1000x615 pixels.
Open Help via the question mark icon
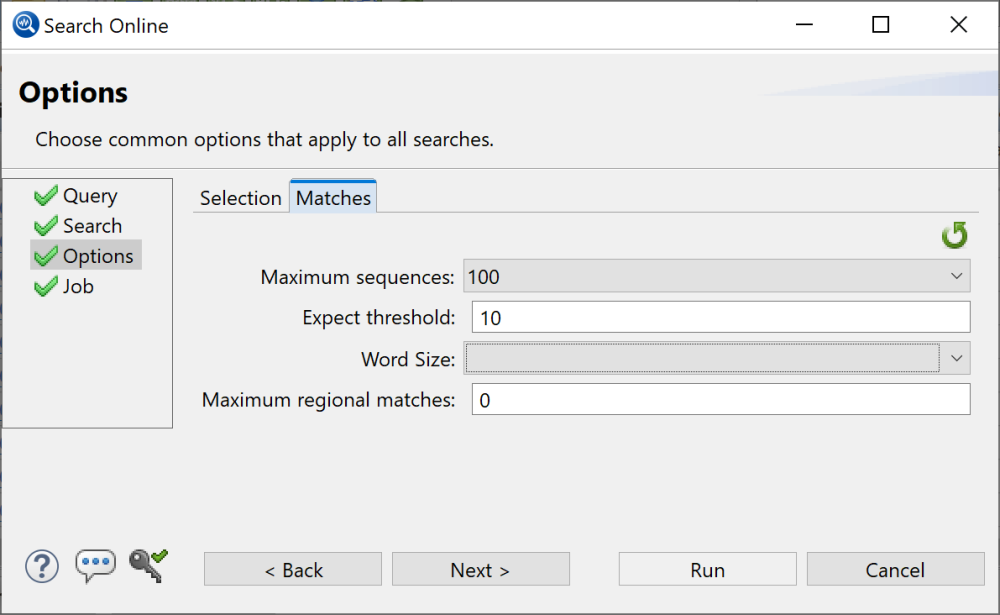[x=42, y=566]
